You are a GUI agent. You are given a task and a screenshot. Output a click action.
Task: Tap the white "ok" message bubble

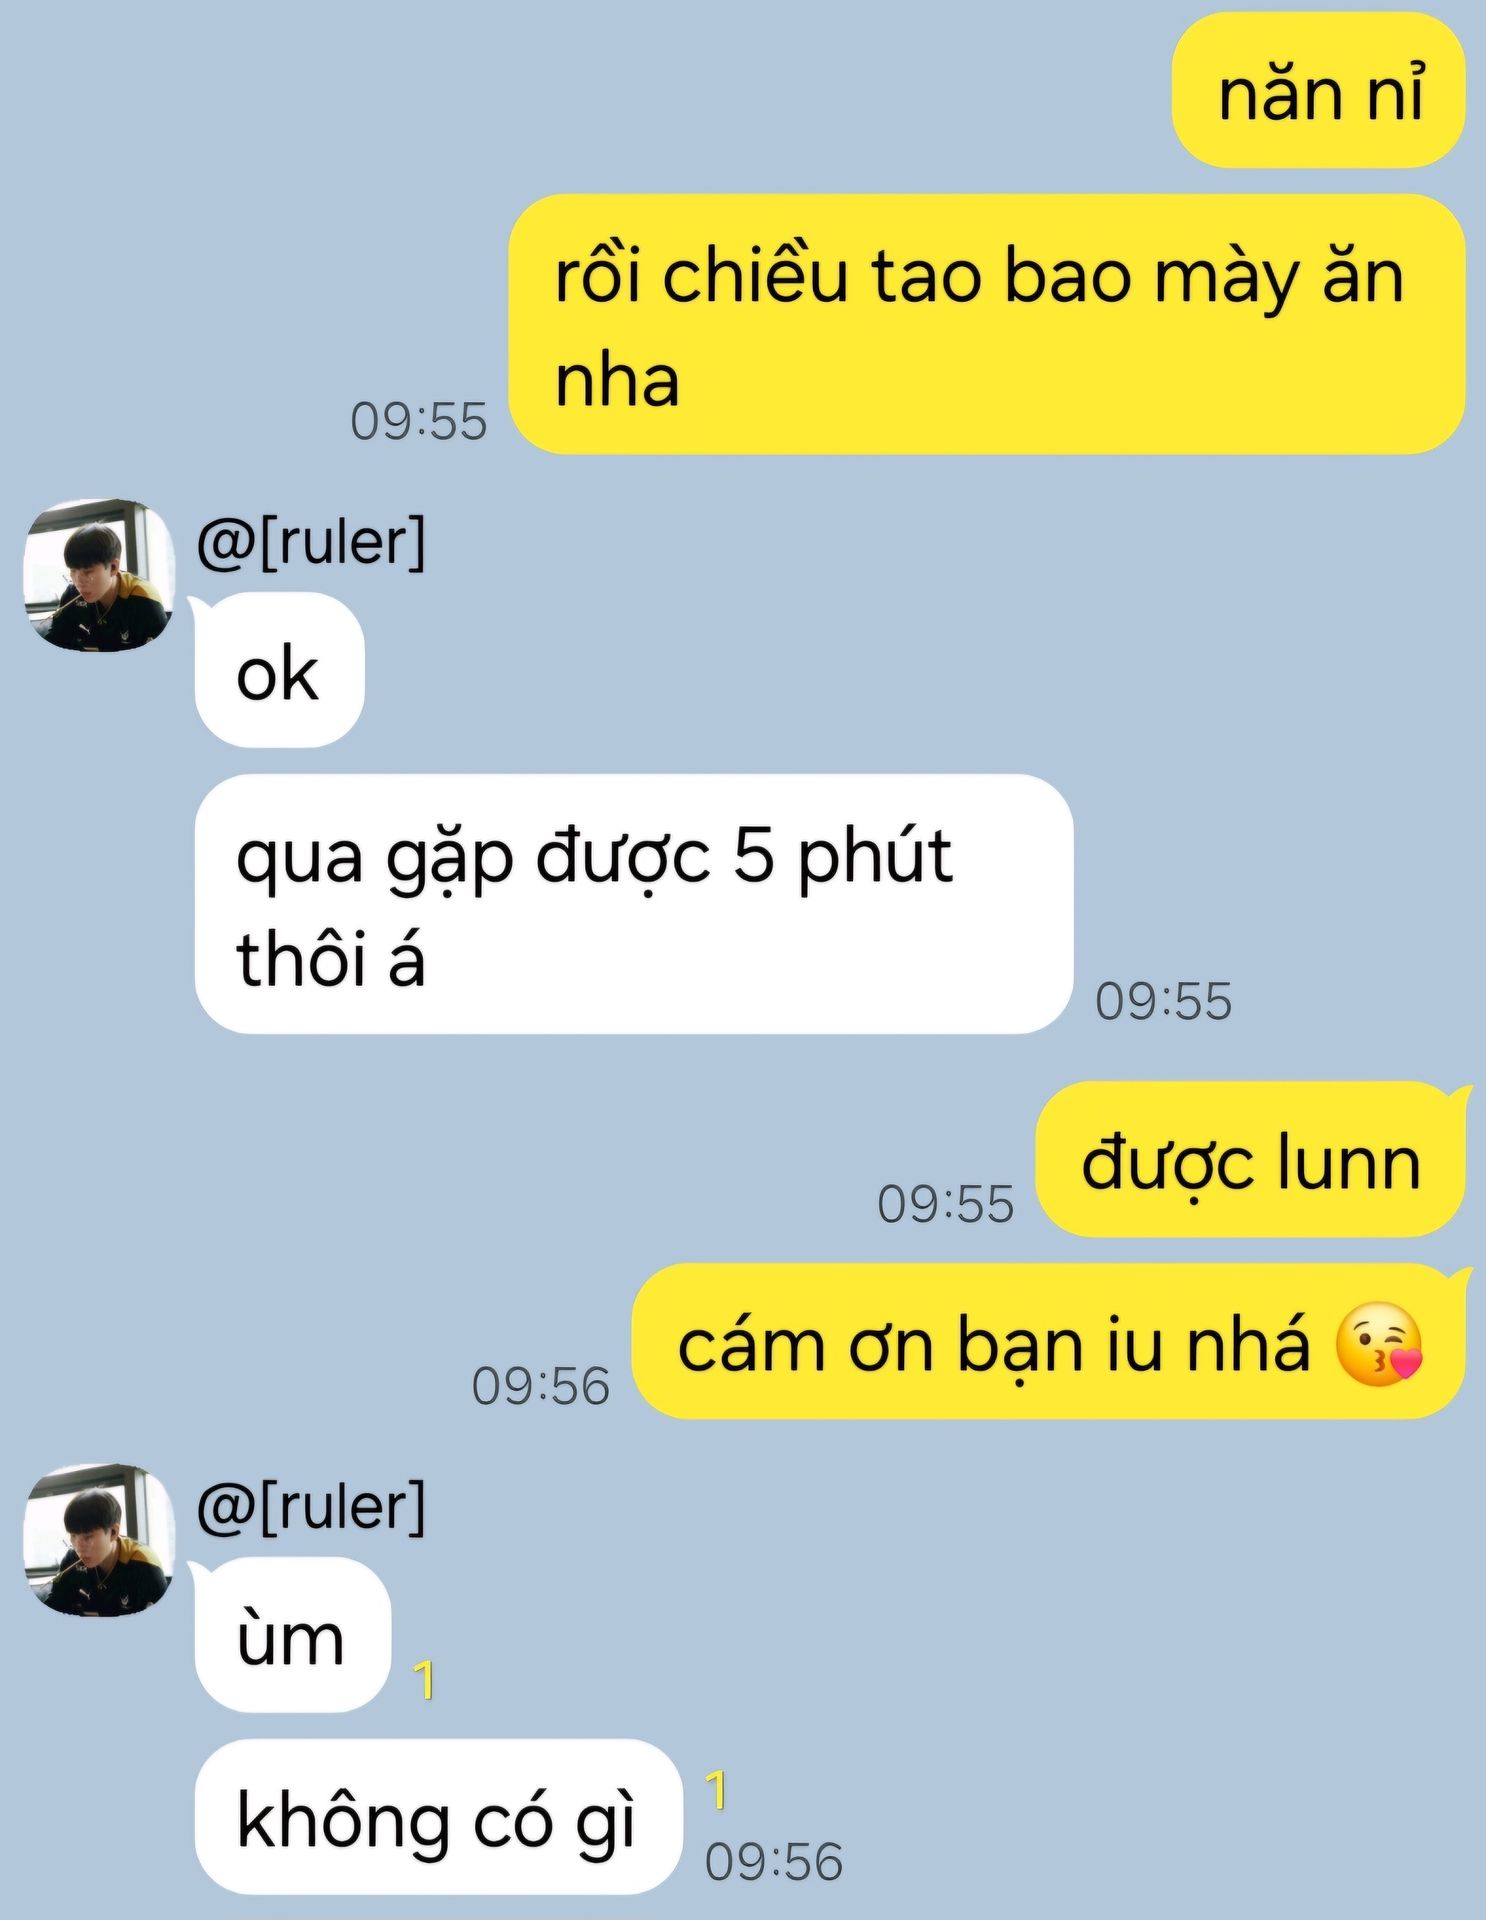(x=279, y=669)
